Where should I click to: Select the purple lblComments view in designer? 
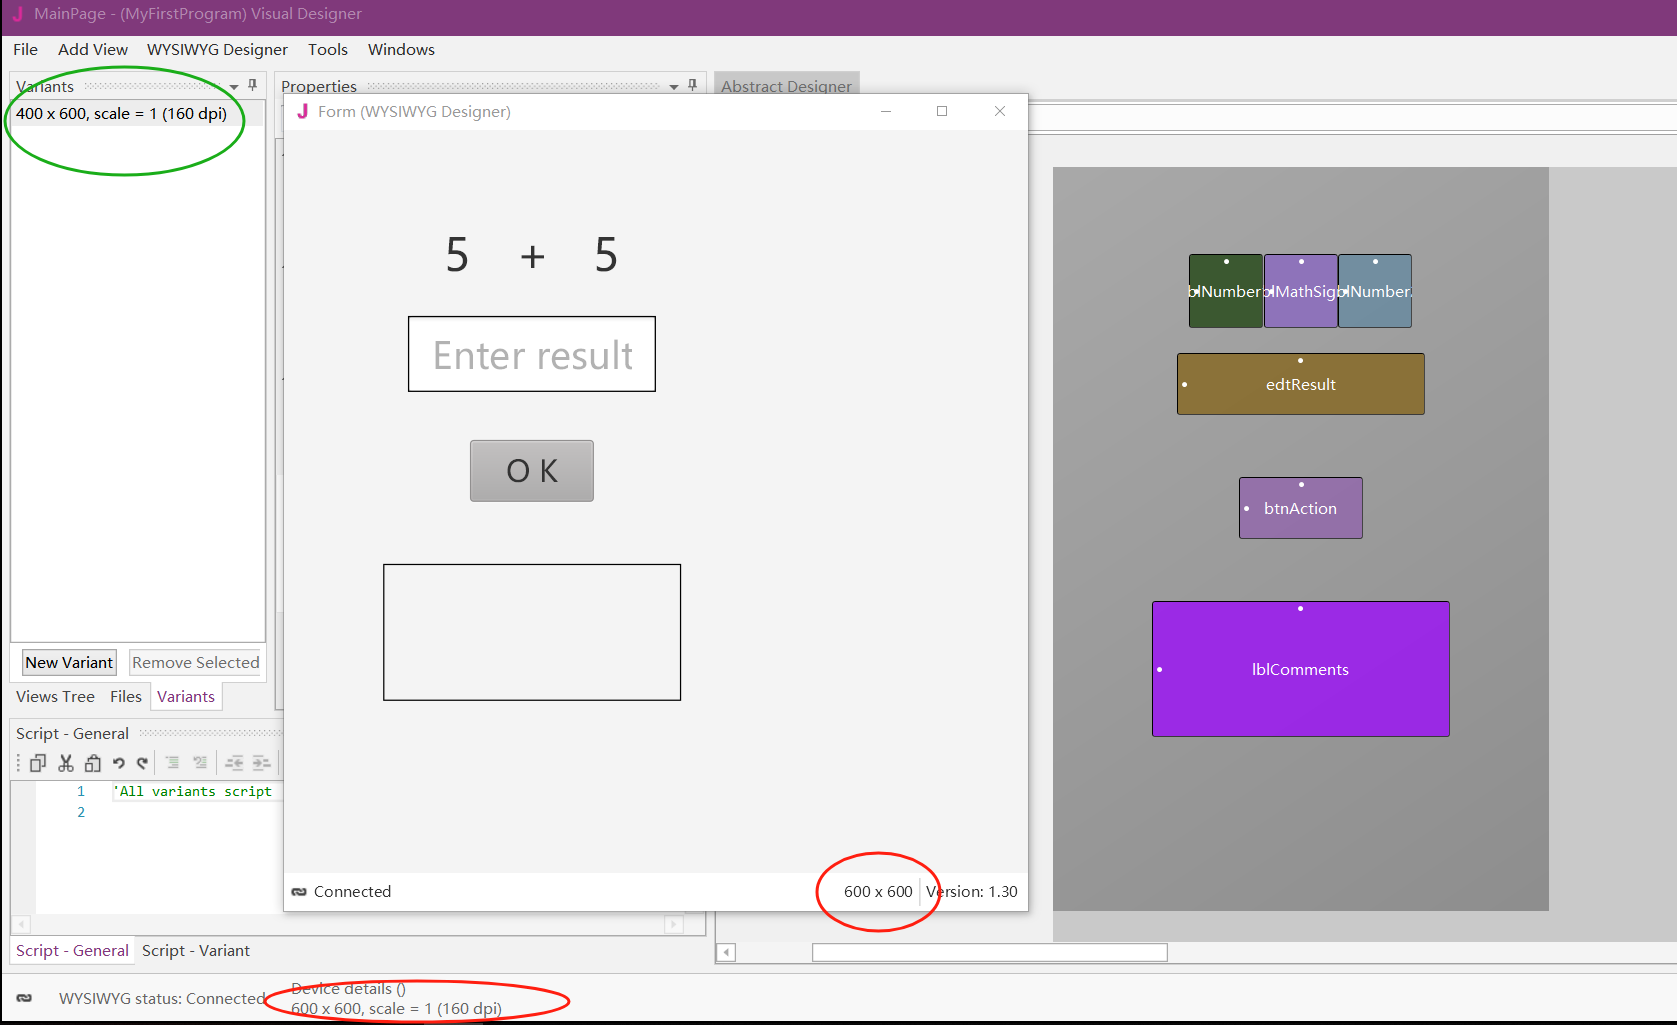tap(1300, 669)
